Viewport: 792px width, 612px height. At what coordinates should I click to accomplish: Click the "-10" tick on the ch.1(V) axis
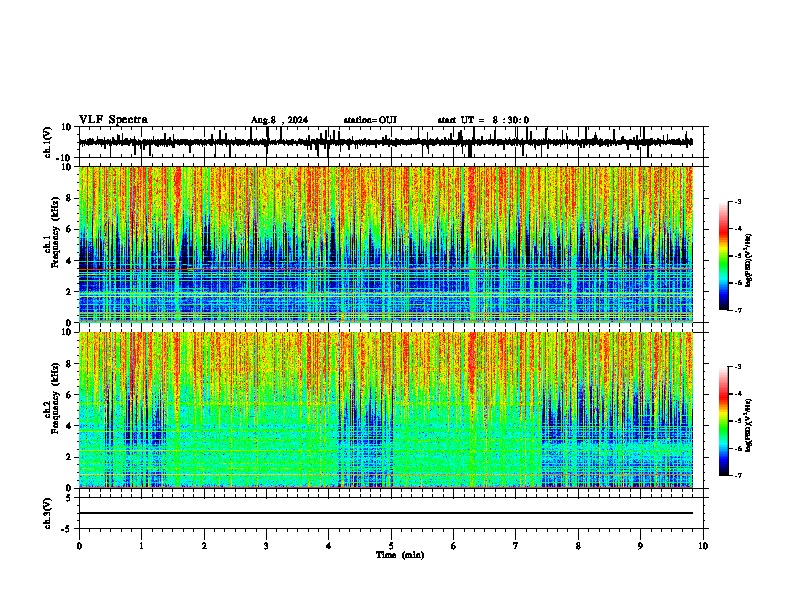[64, 158]
